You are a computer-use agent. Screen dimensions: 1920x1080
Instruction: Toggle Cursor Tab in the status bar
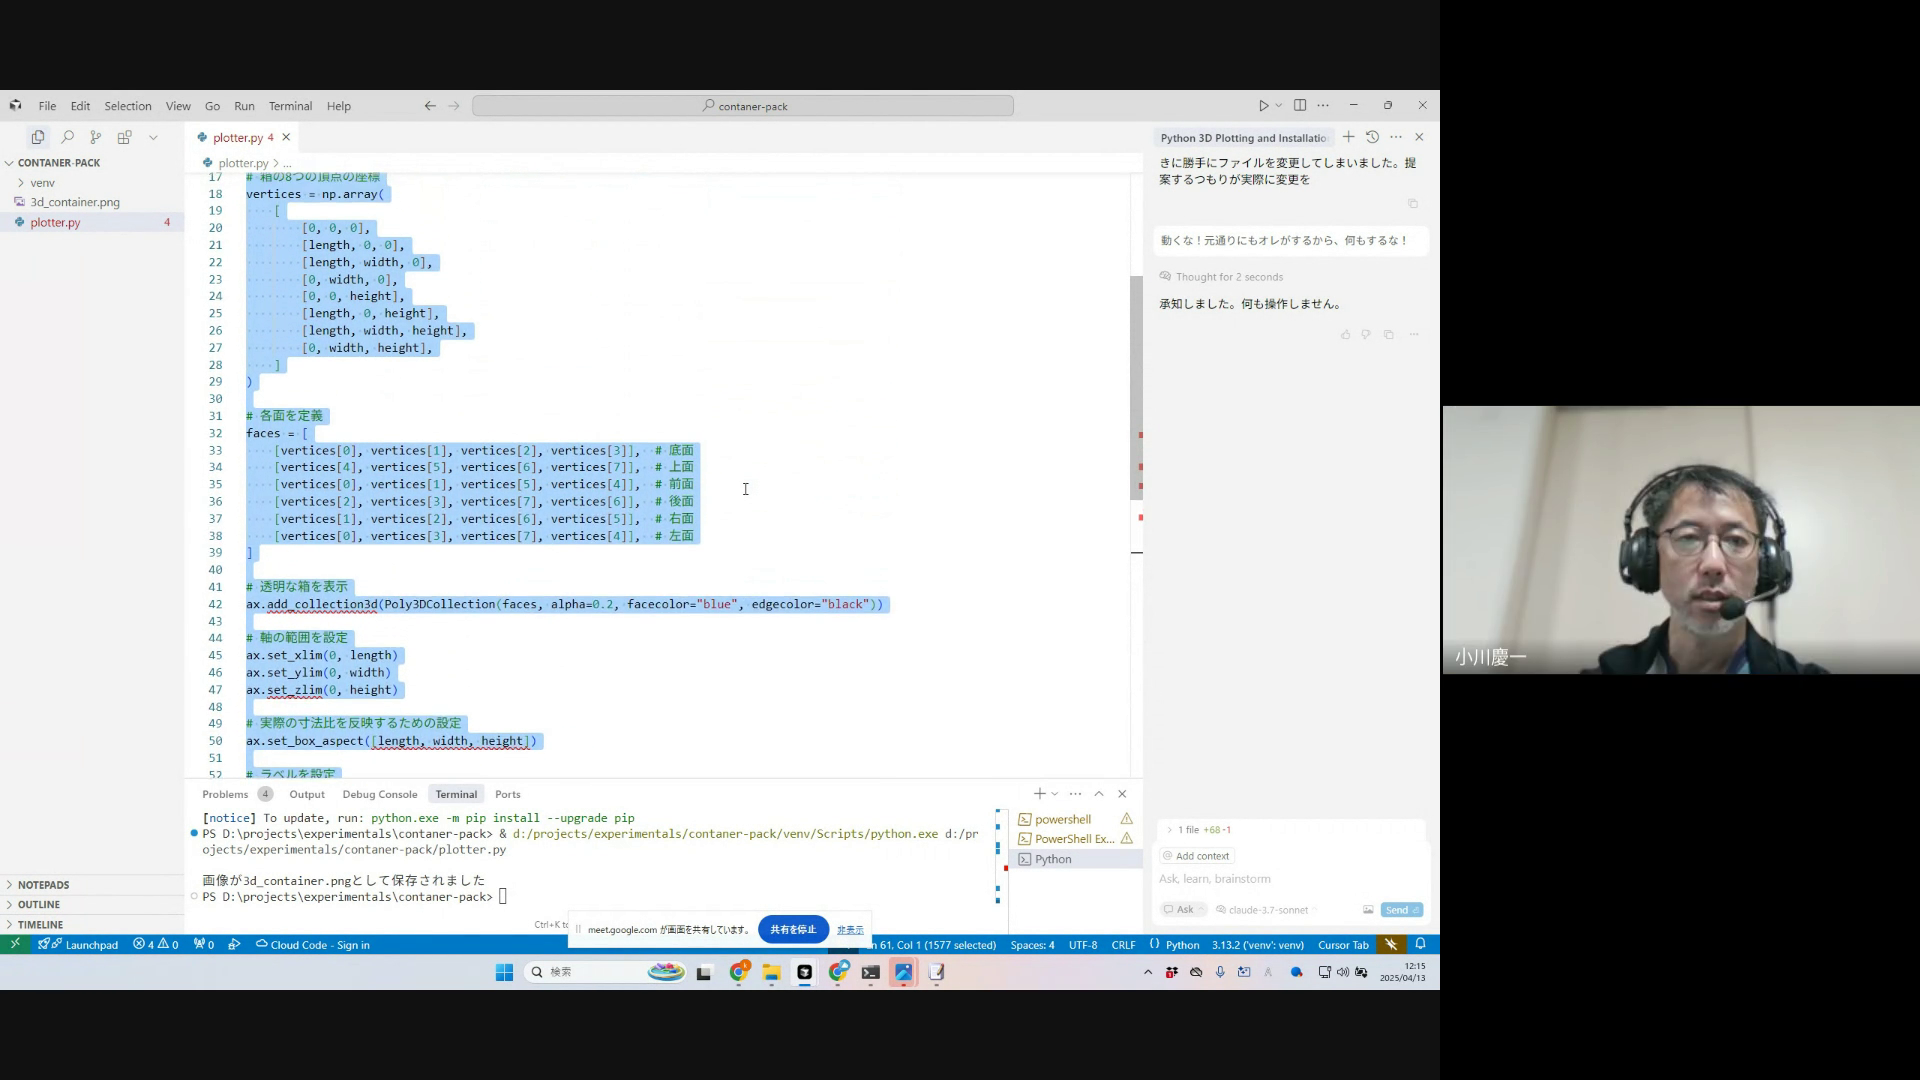pos(1342,945)
